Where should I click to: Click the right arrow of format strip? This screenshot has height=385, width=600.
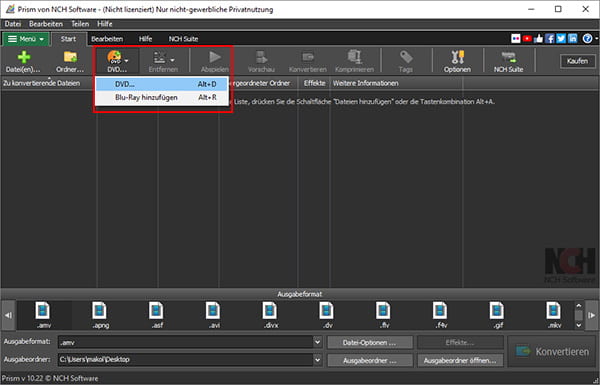[592, 315]
